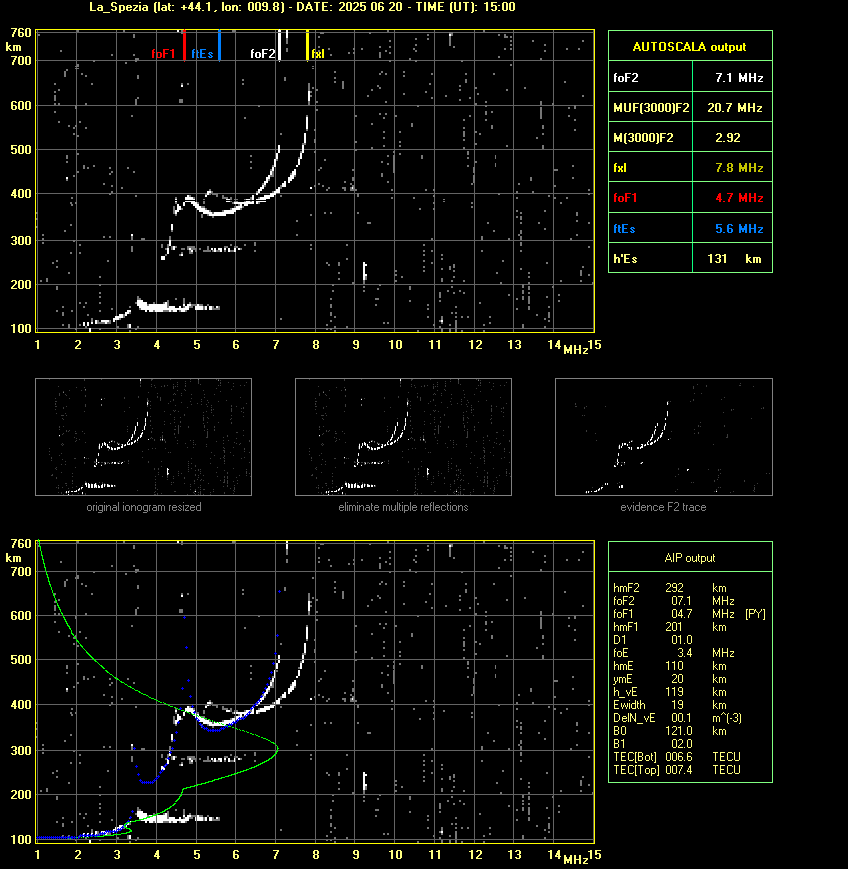Select the B0 121.0 km row
This screenshot has width=848, height=869.
tap(670, 731)
